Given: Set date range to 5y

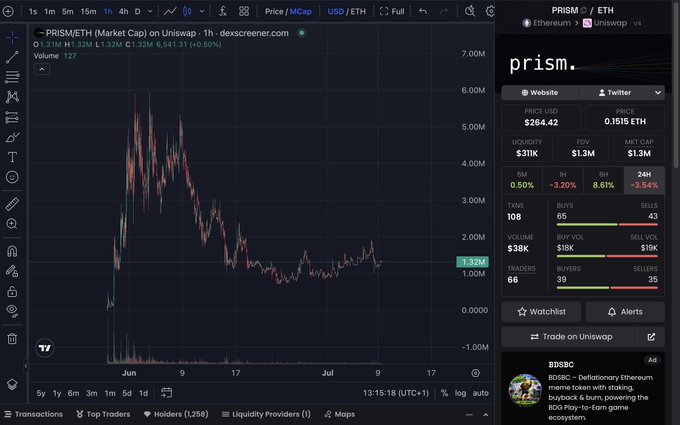Looking at the screenshot, I should pos(41,393).
